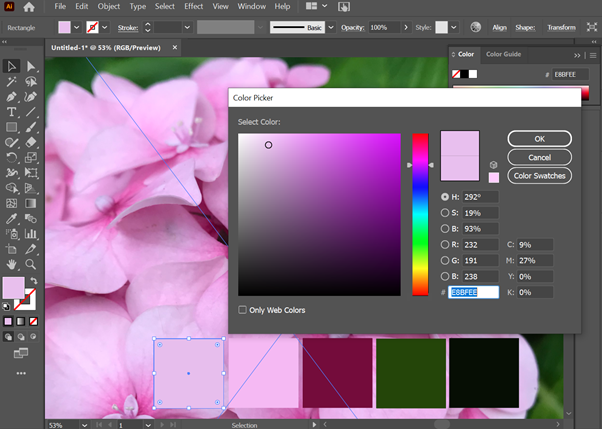Select the R red radio button
Screen dimensions: 602x429
click(445, 245)
